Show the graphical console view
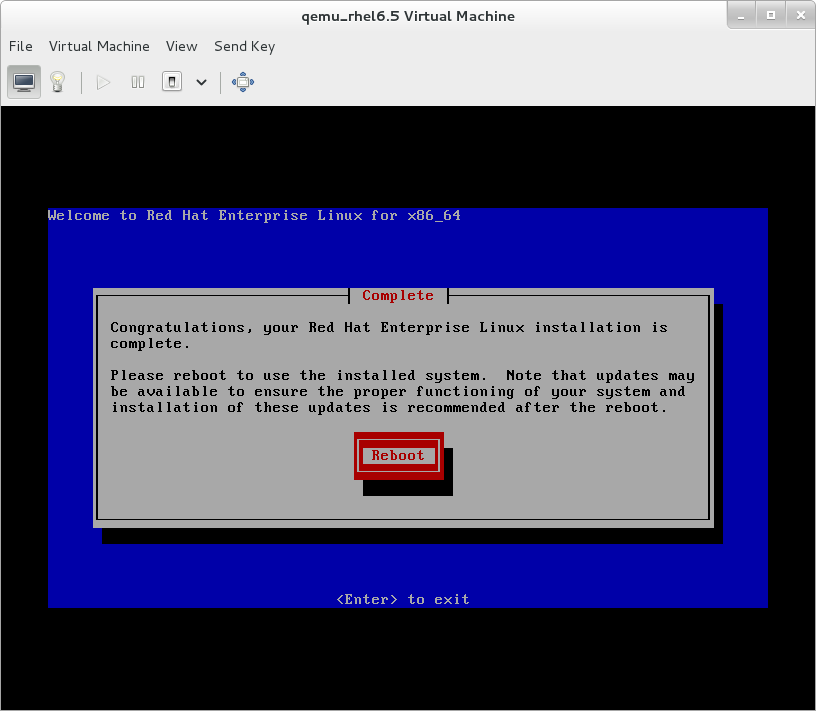Screen dimensions: 816x711 (24, 82)
